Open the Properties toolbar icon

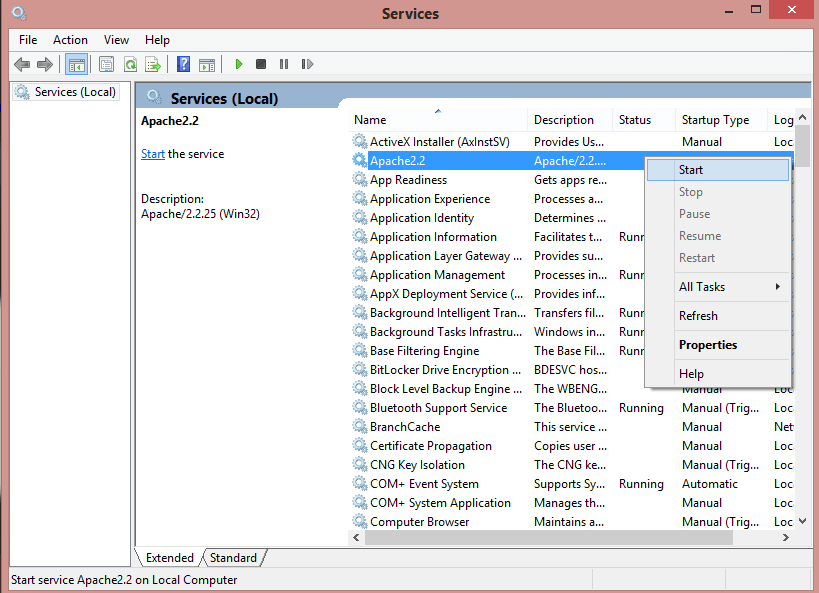coord(106,64)
